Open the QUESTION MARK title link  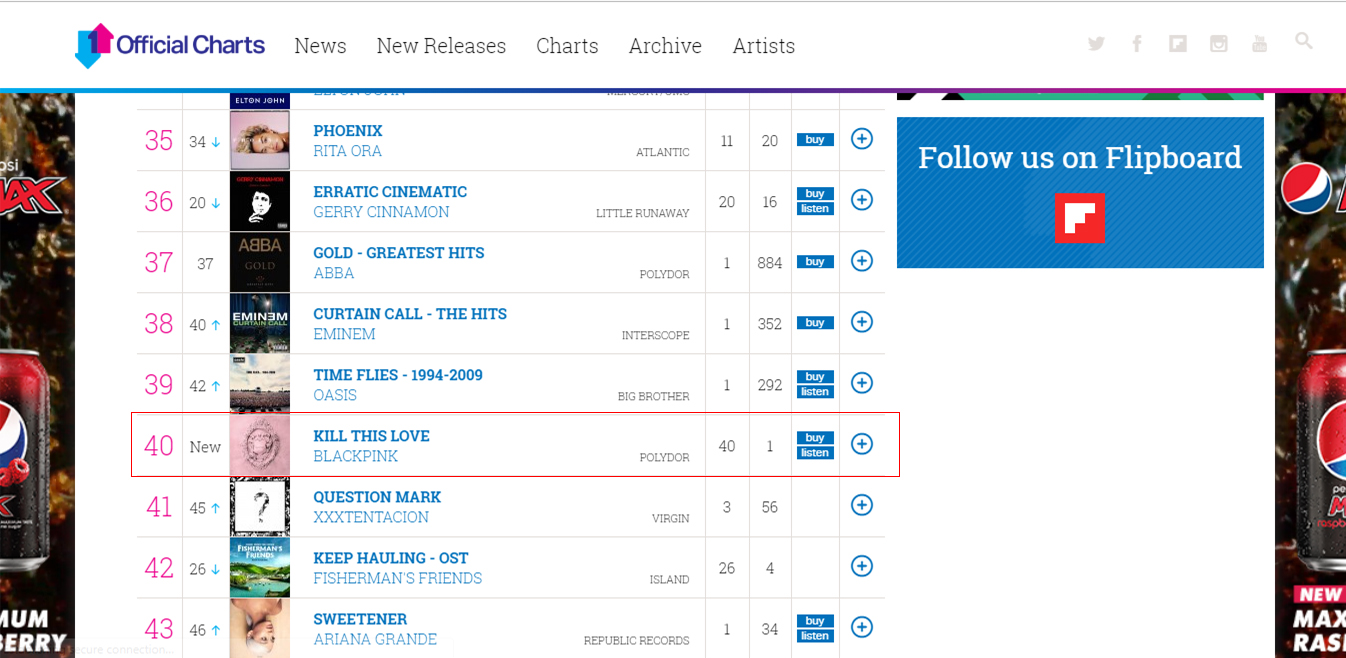[x=377, y=497]
